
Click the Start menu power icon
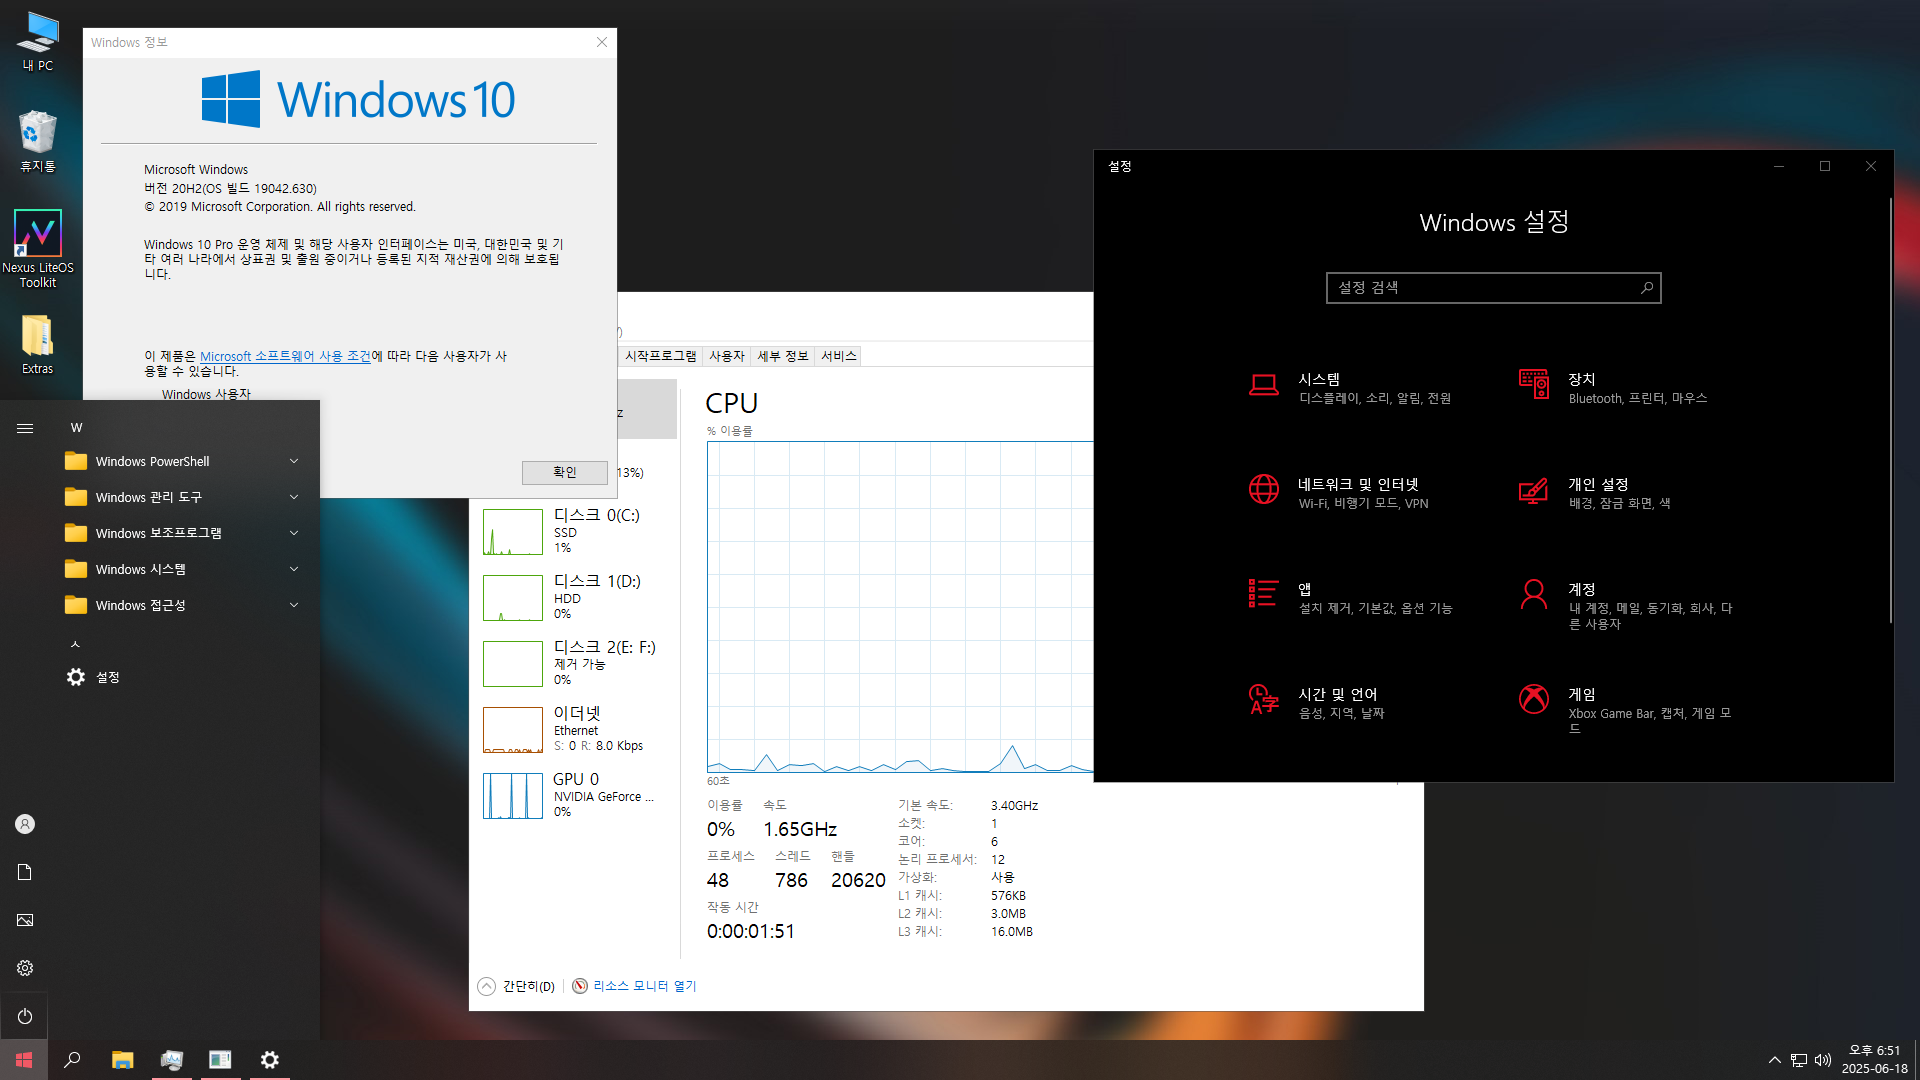[25, 1016]
